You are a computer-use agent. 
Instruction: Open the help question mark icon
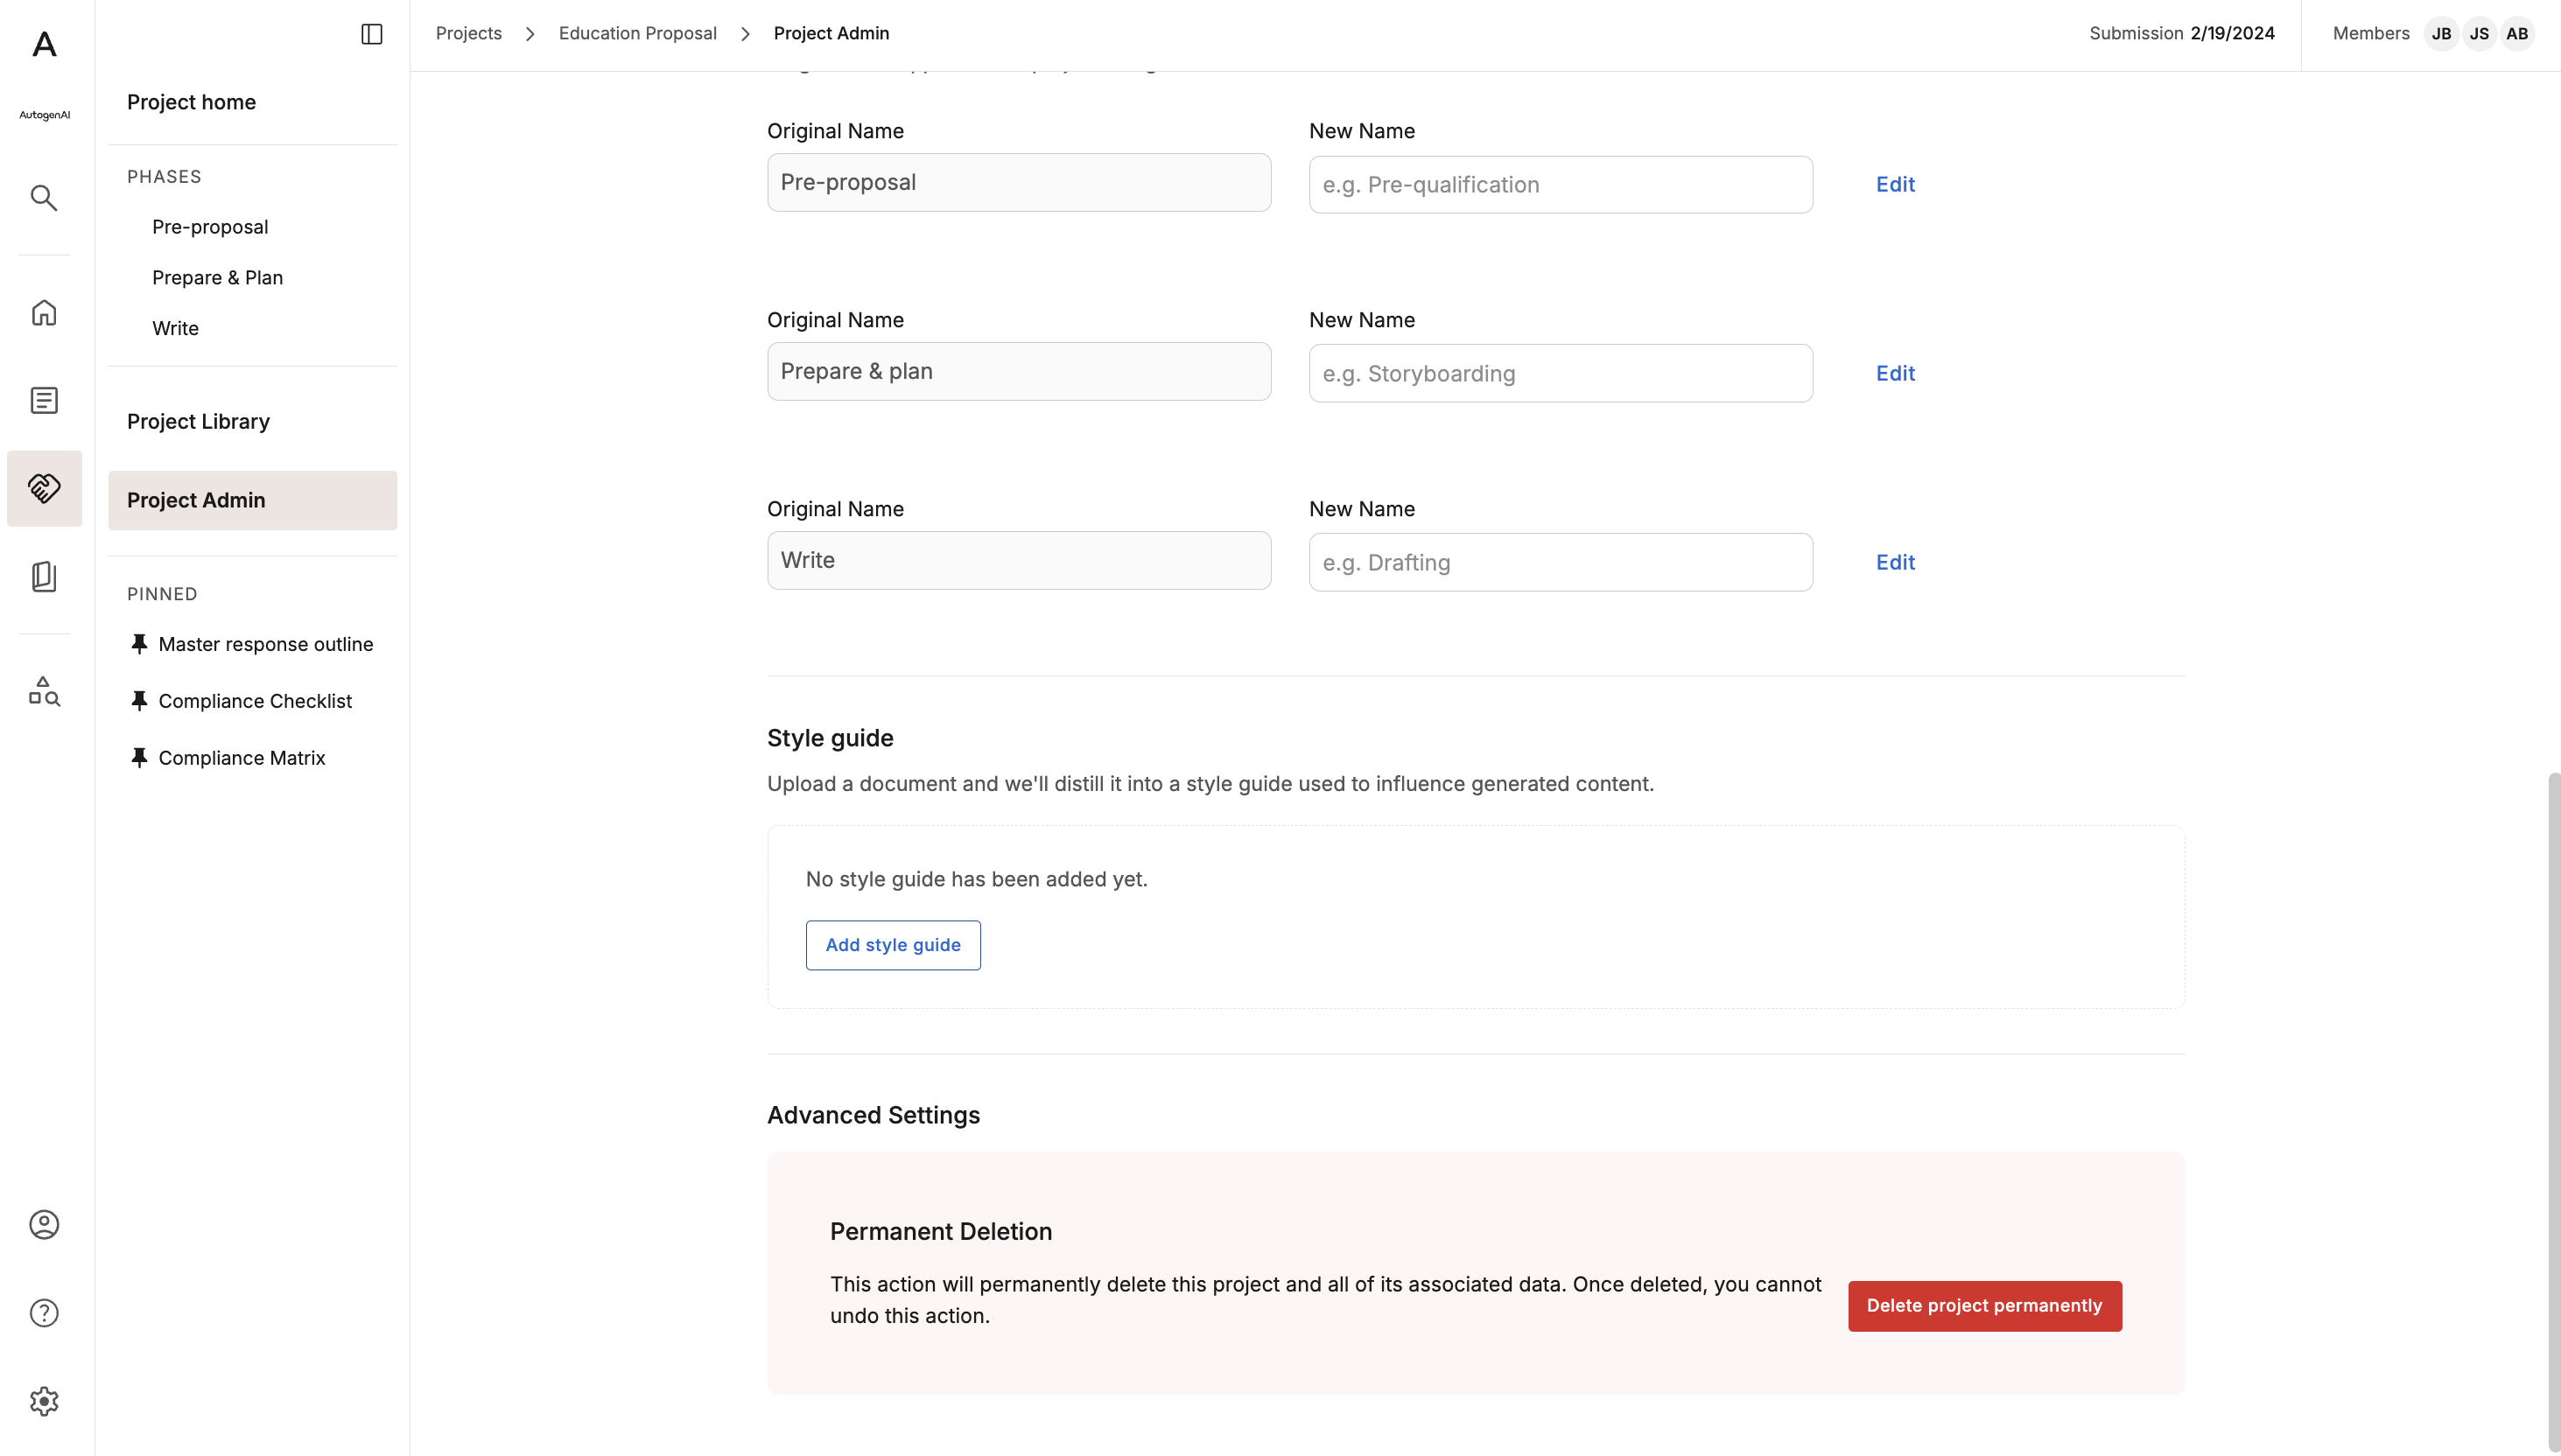(x=44, y=1313)
